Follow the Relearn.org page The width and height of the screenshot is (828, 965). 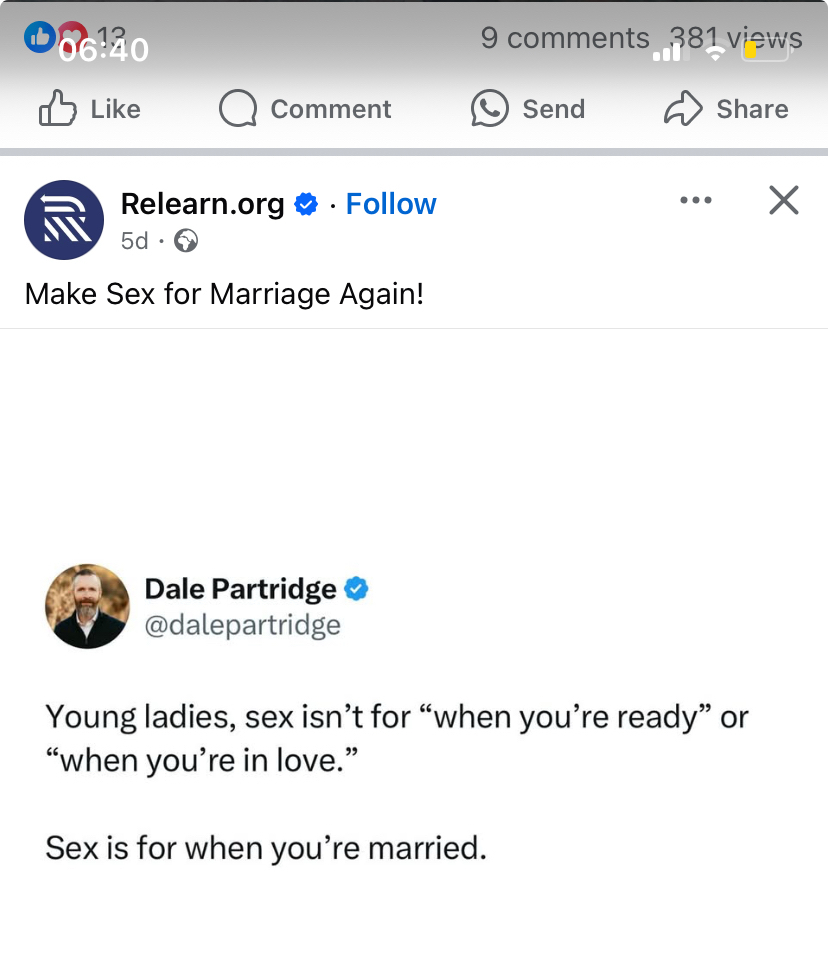pyautogui.click(x=391, y=204)
